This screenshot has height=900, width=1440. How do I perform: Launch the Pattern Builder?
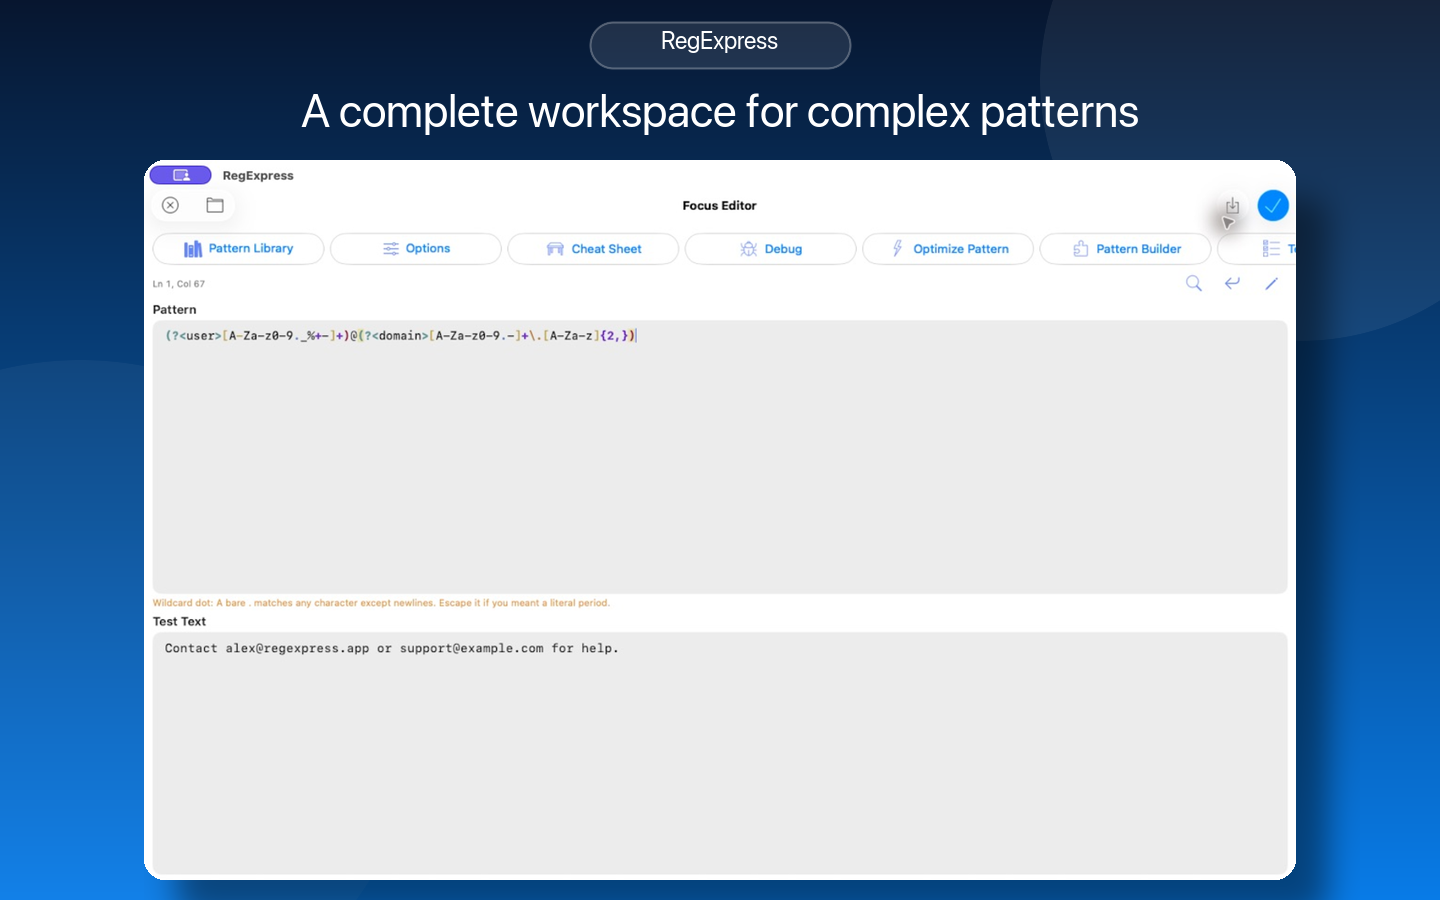pyautogui.click(x=1126, y=249)
